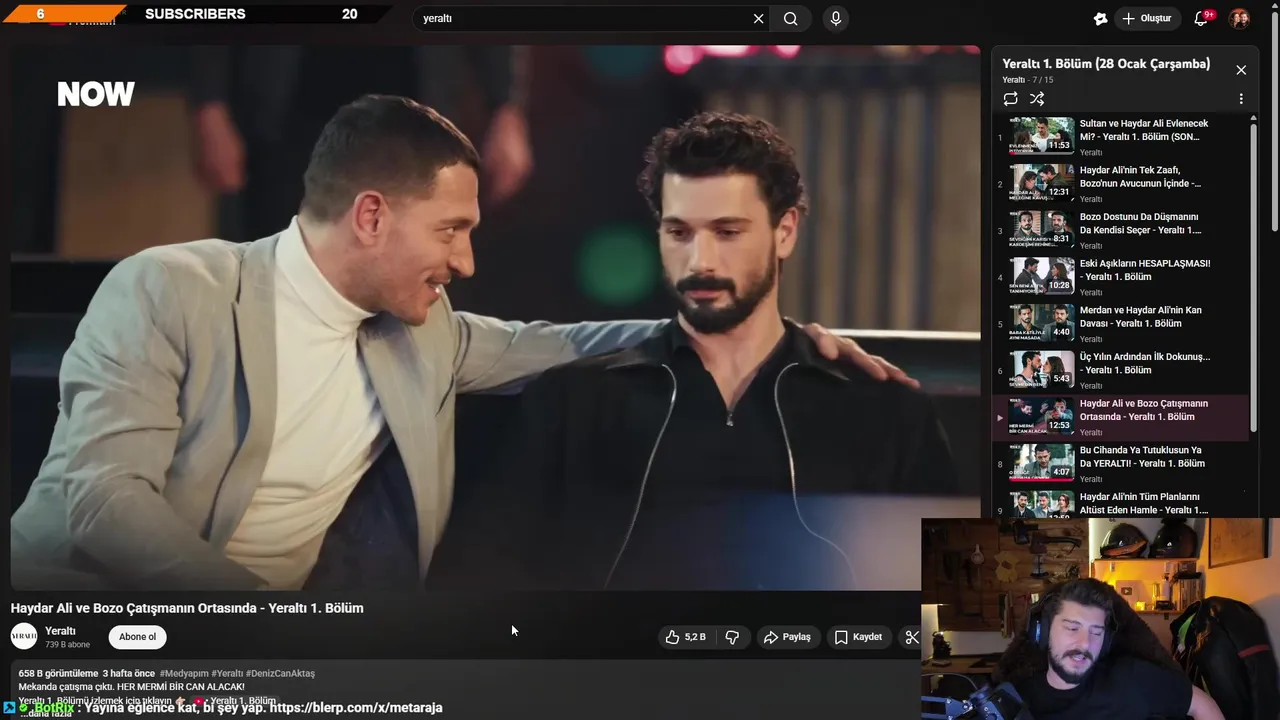Click the '658 B görüntüleme' view count text
The height and width of the screenshot is (720, 1280).
(x=58, y=673)
